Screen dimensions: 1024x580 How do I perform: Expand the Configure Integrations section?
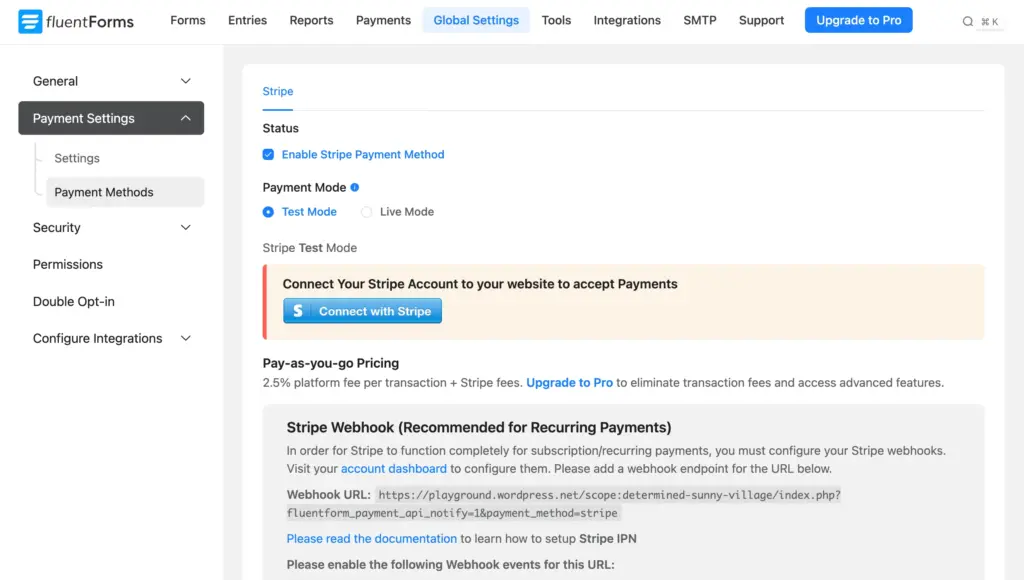pyautogui.click(x=185, y=338)
